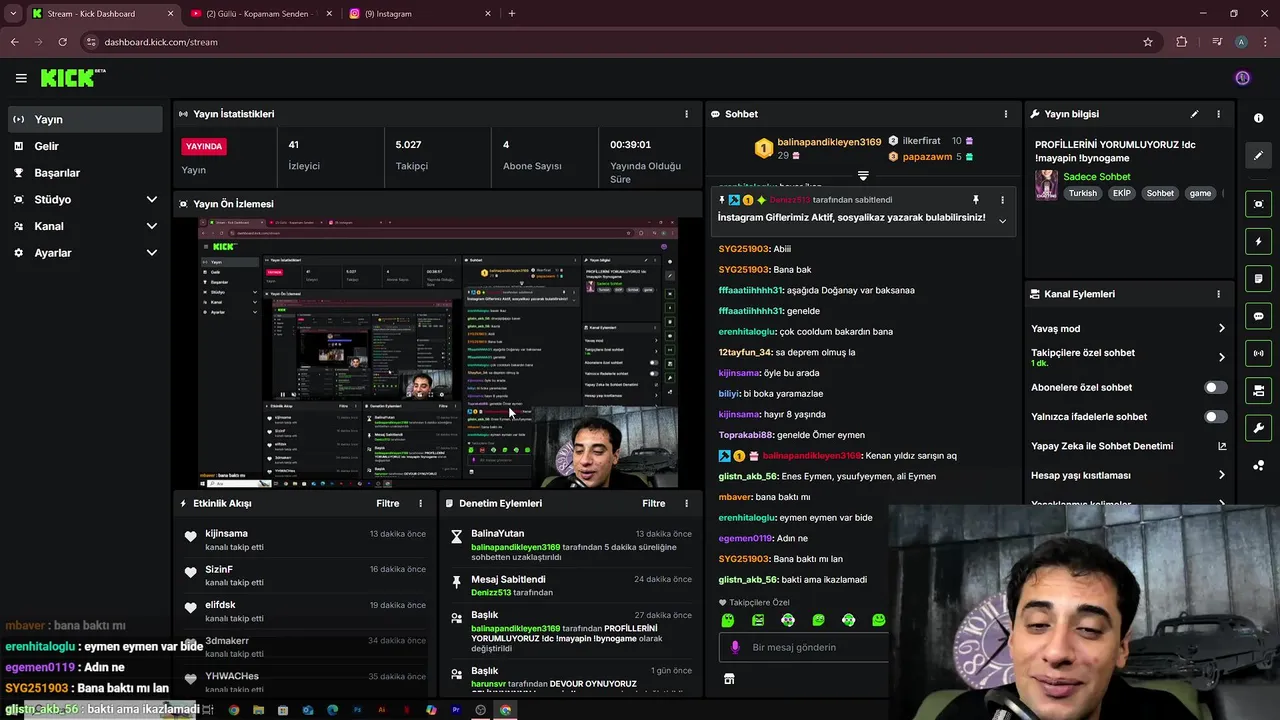This screenshot has height=720, width=1280.
Task: Go to Yayın in the left sidebar
Action: (x=84, y=119)
